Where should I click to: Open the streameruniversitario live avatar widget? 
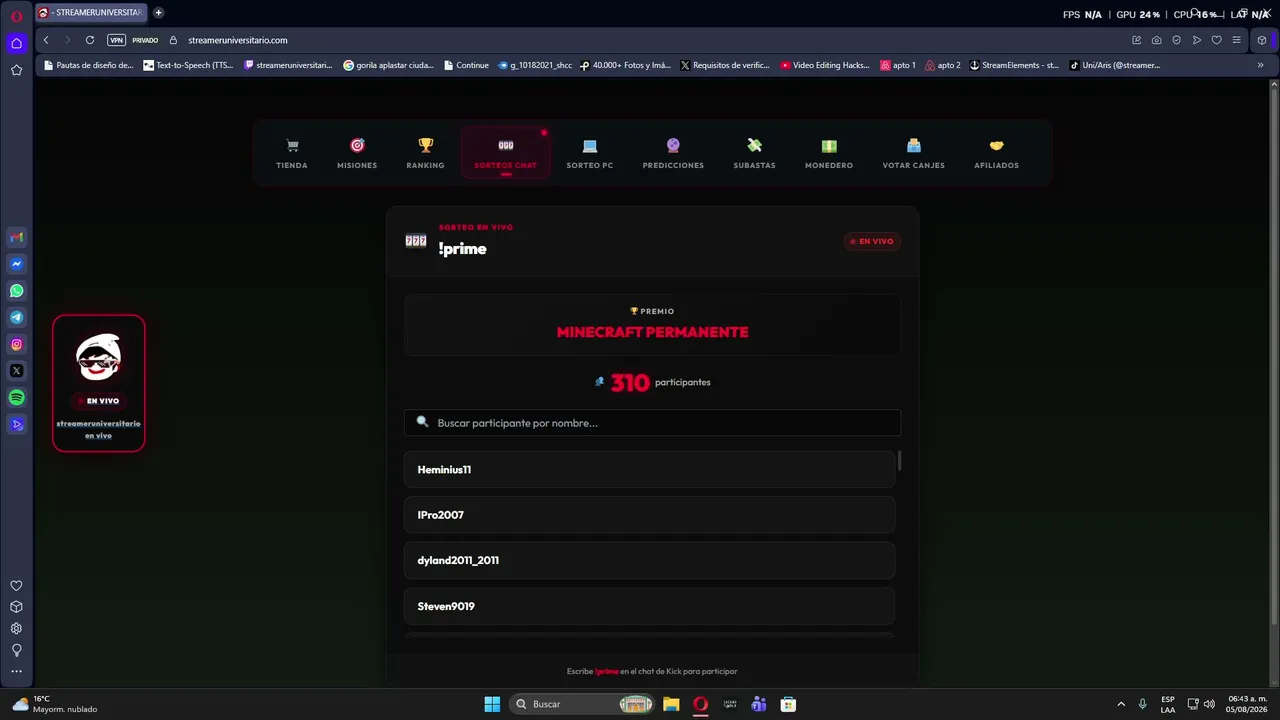pyautogui.click(x=98, y=383)
